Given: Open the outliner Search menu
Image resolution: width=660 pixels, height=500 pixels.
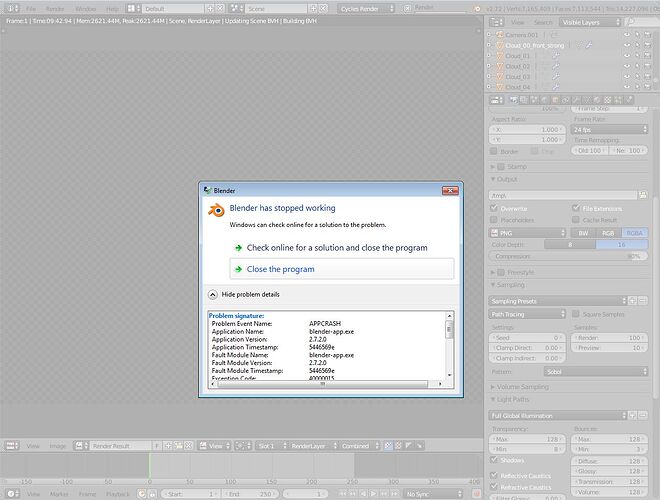Looking at the screenshot, I should click(x=543, y=22).
